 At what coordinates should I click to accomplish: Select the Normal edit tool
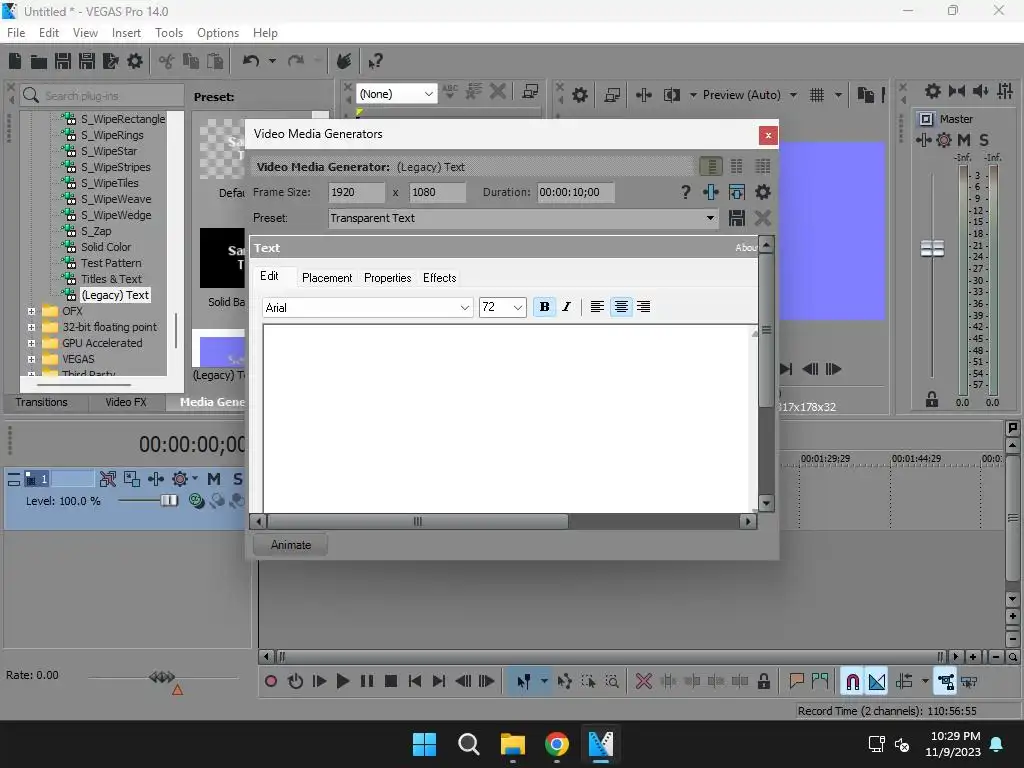click(x=524, y=682)
